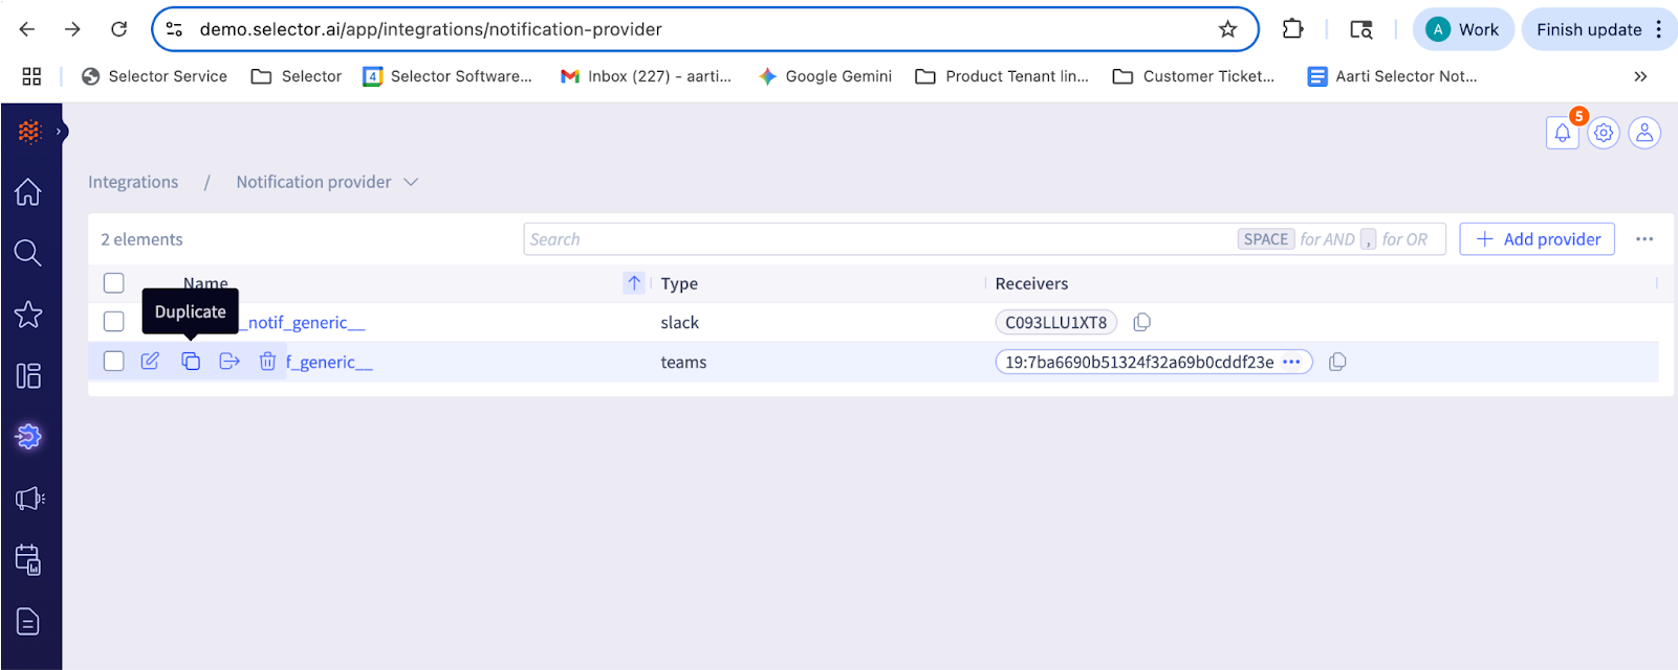Viewport: 1678px width, 670px height.
Task: Open the browser extensions puzzle icon
Action: 1293,29
